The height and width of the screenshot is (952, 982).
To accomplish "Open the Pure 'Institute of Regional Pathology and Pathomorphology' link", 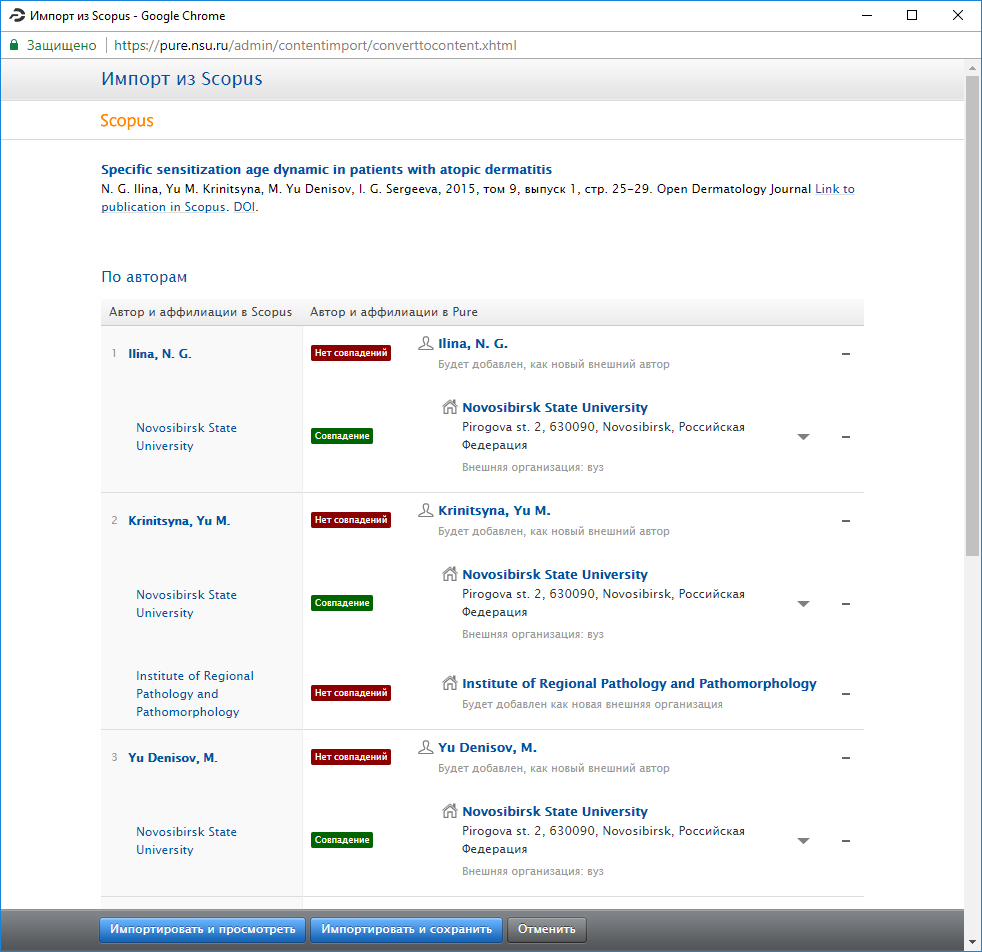I will click(639, 683).
